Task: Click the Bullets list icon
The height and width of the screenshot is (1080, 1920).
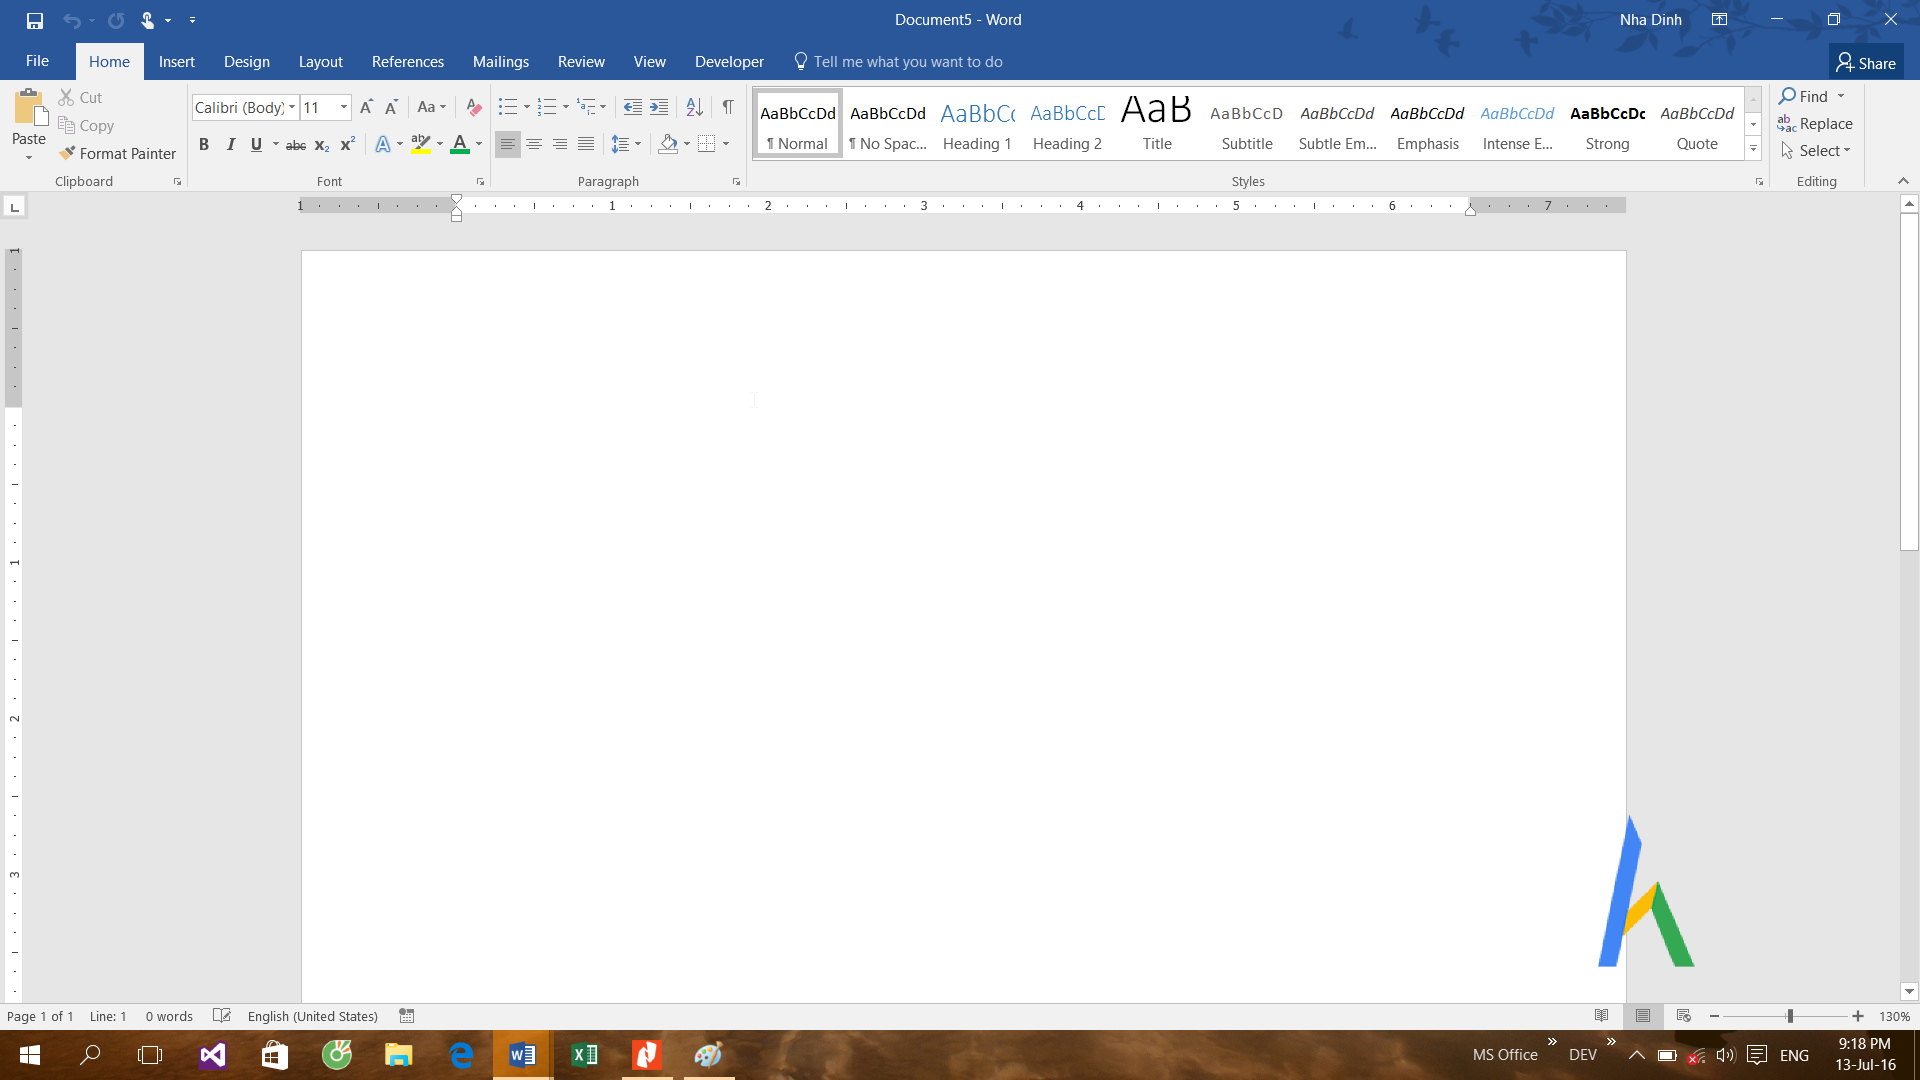Action: point(508,107)
